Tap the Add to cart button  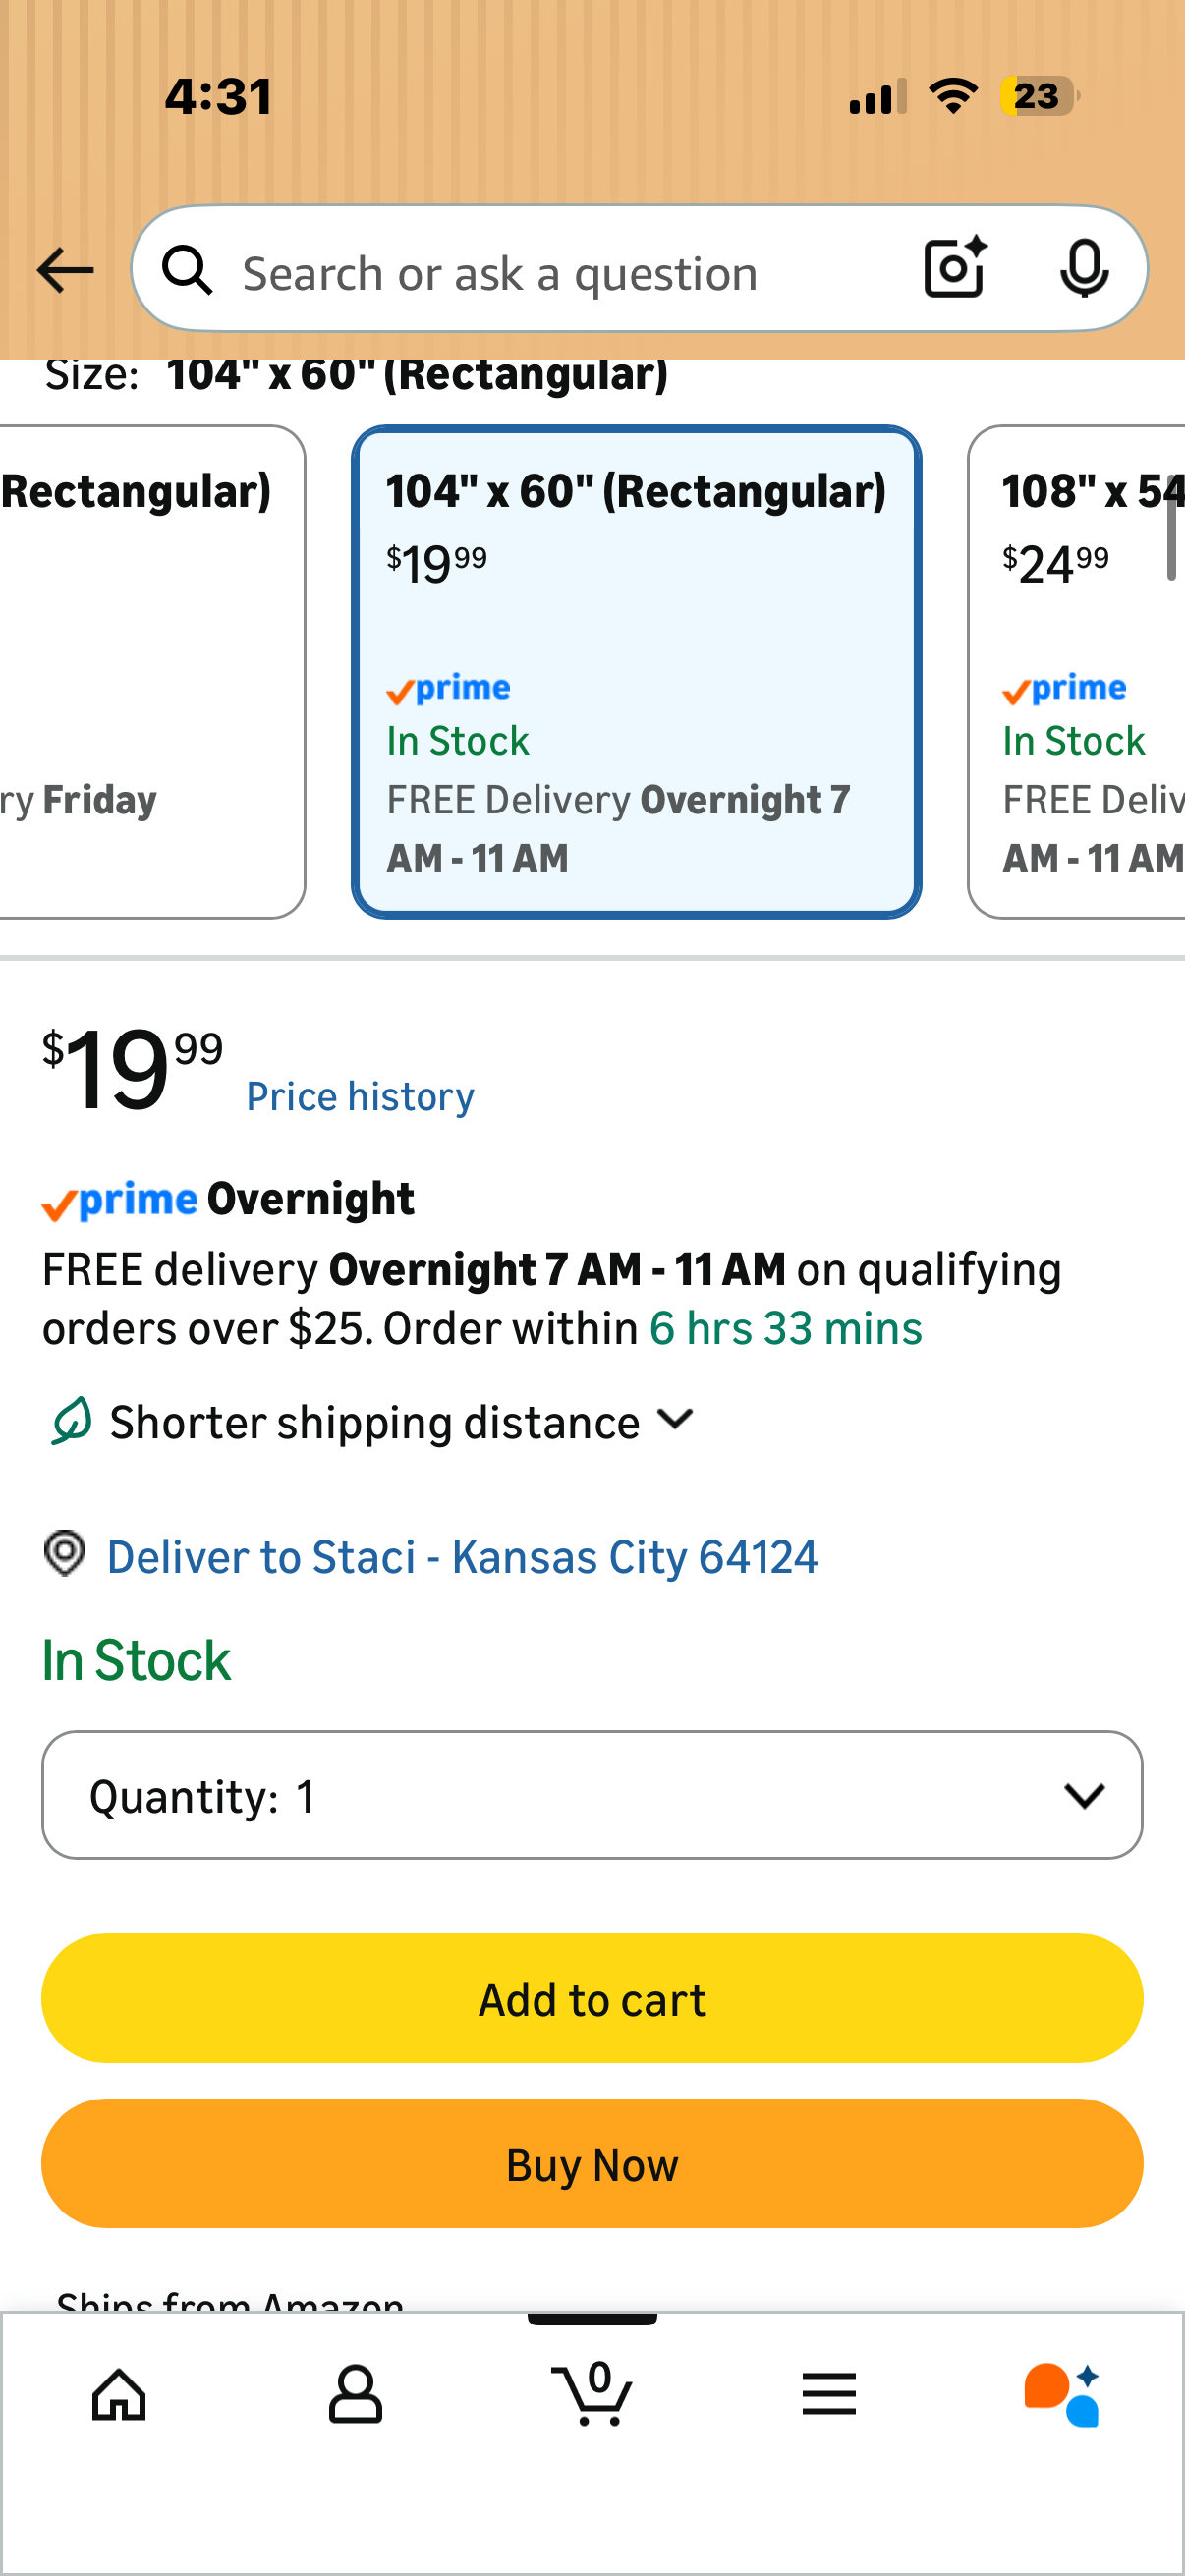[592, 1998]
